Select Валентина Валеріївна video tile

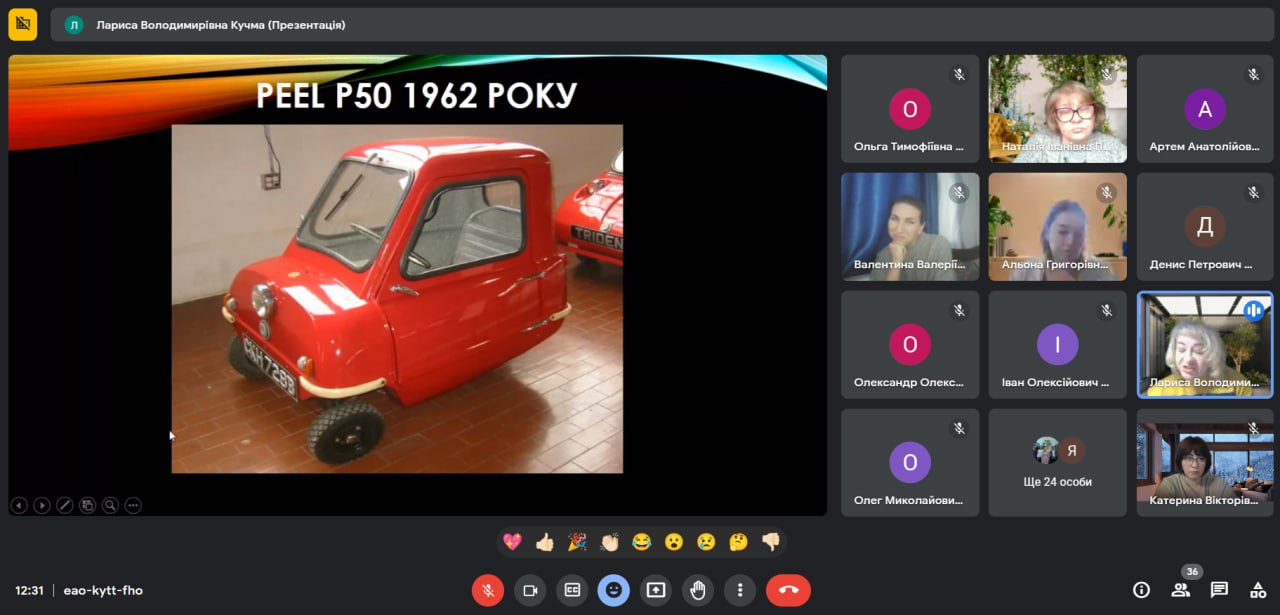pyautogui.click(x=910, y=227)
